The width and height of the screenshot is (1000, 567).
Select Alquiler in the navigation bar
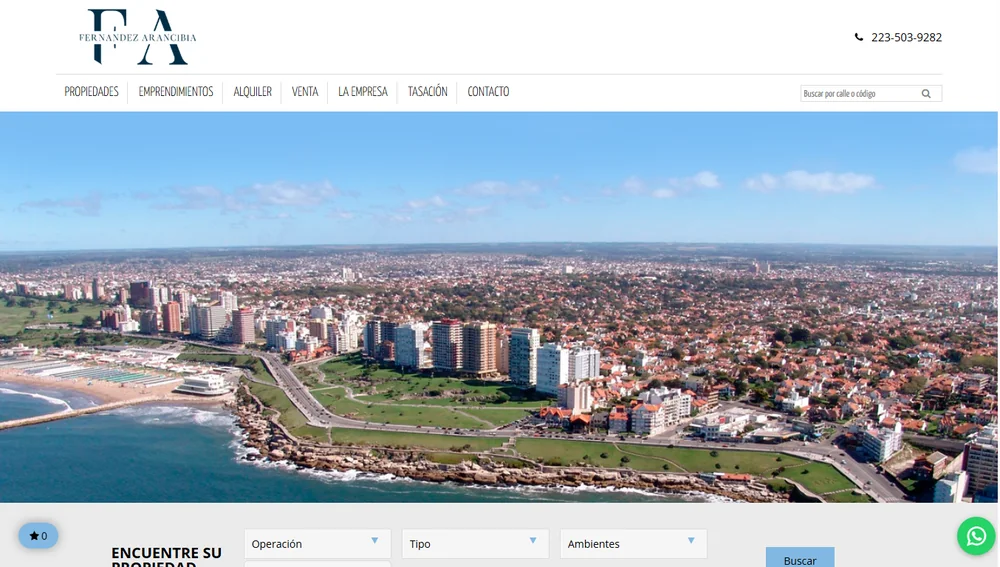pyautogui.click(x=252, y=92)
